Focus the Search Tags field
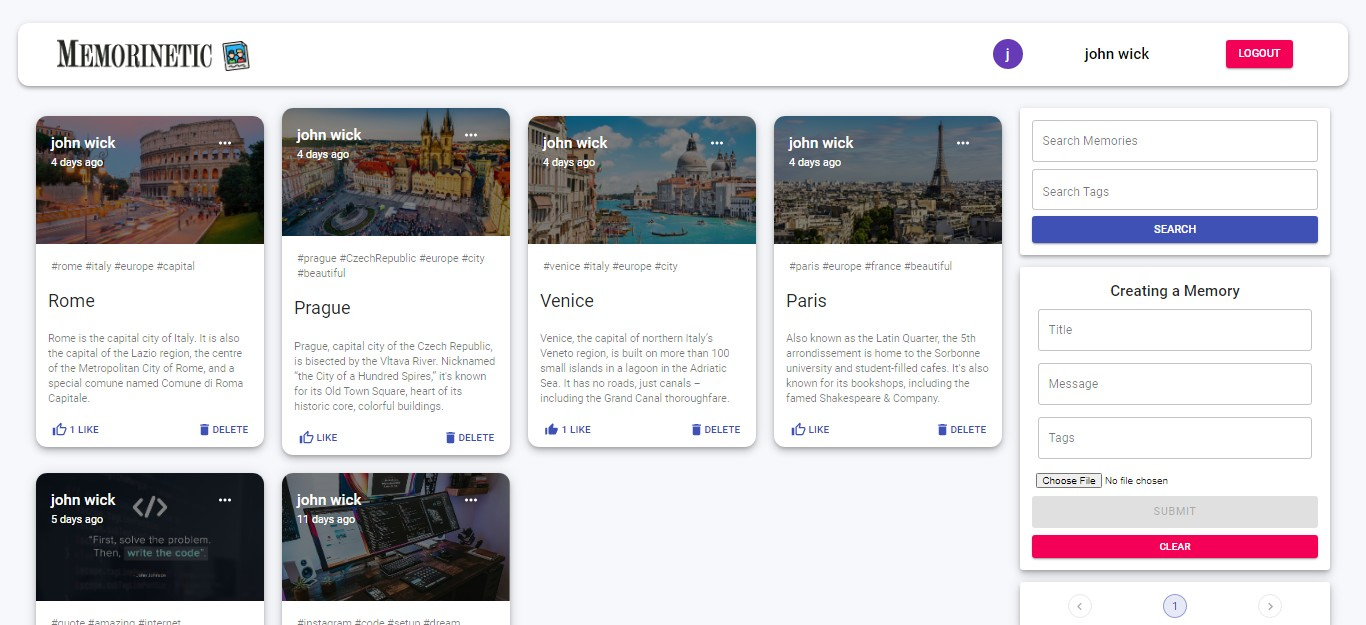1366x625 pixels. 1175,190
